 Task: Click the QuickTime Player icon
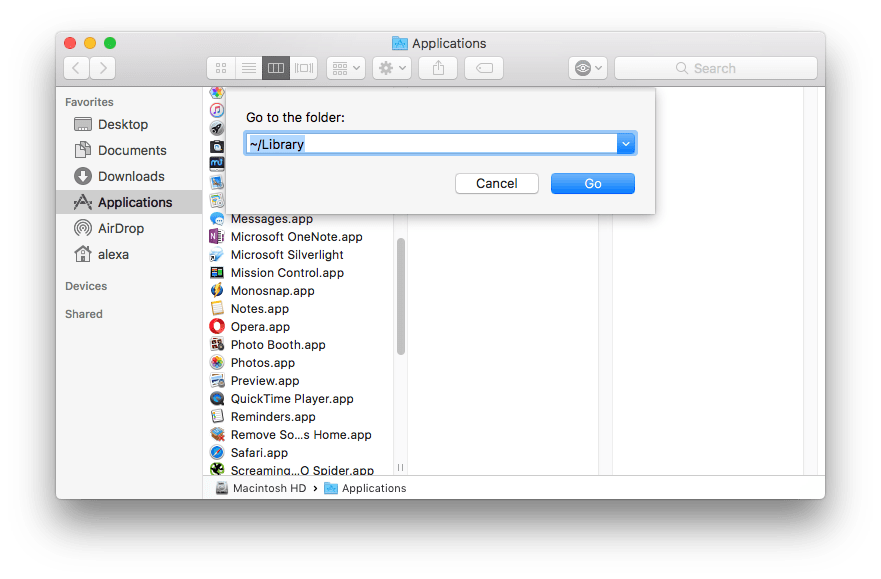tap(217, 398)
